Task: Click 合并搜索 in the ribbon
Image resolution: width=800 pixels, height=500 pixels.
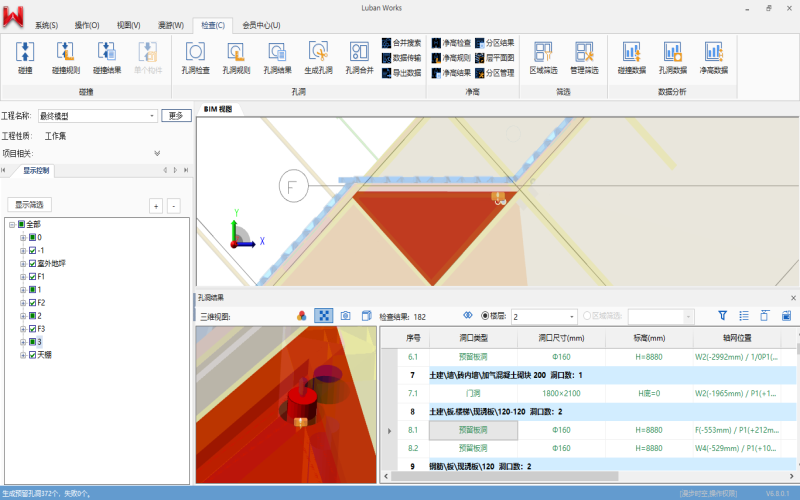Action: [402, 43]
